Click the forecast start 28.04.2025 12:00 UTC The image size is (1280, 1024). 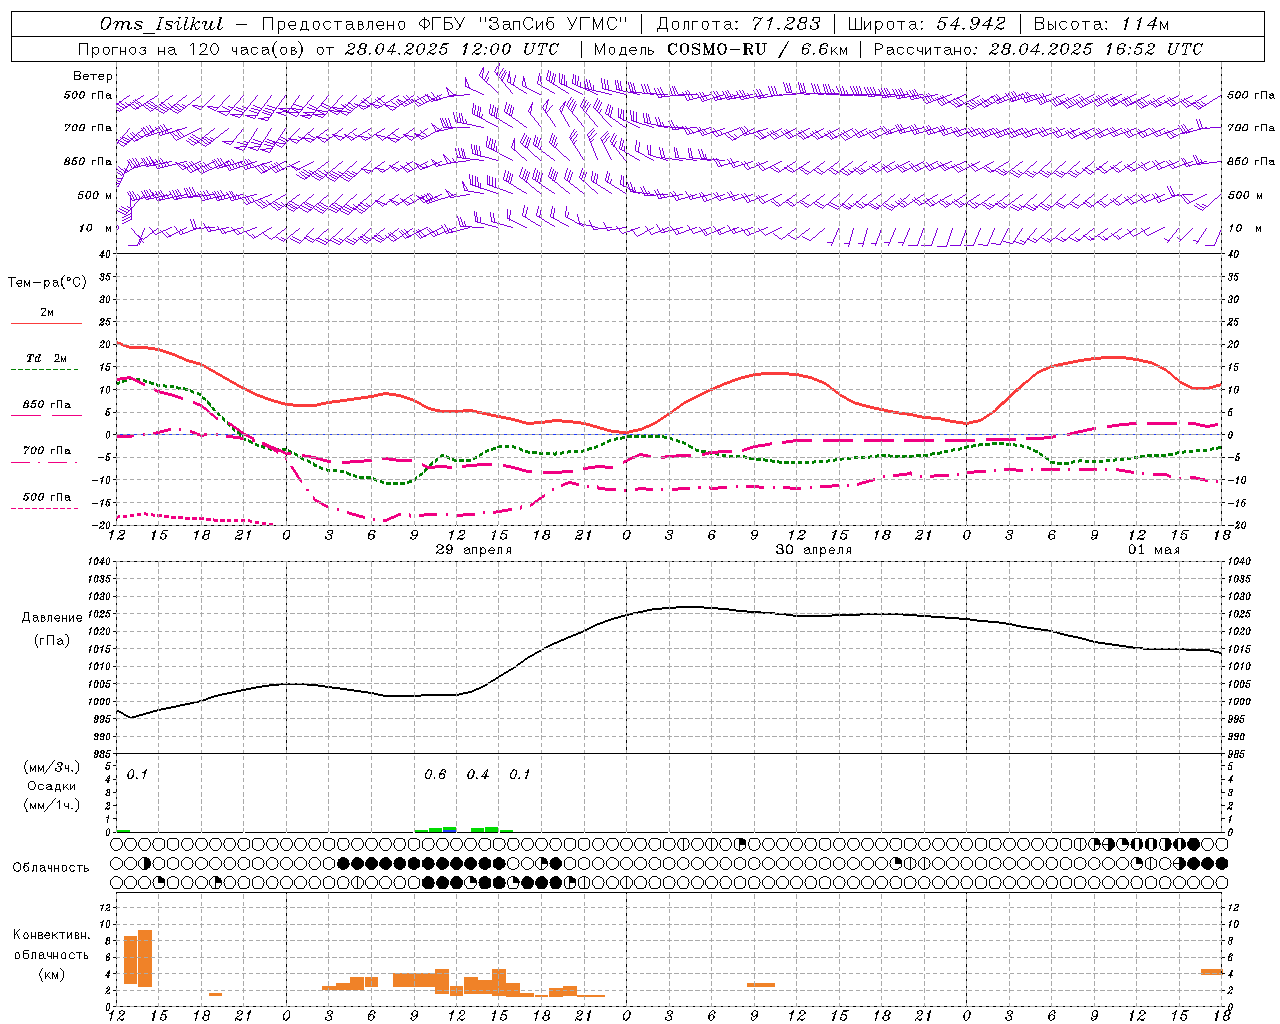[451, 49]
